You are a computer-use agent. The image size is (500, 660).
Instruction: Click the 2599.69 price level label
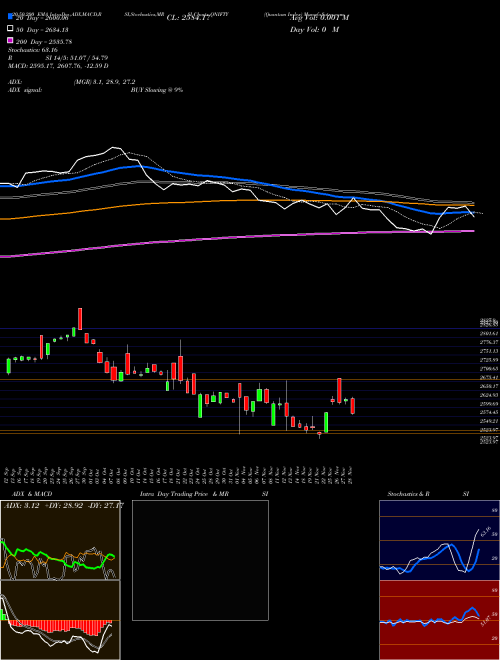[x=489, y=404]
